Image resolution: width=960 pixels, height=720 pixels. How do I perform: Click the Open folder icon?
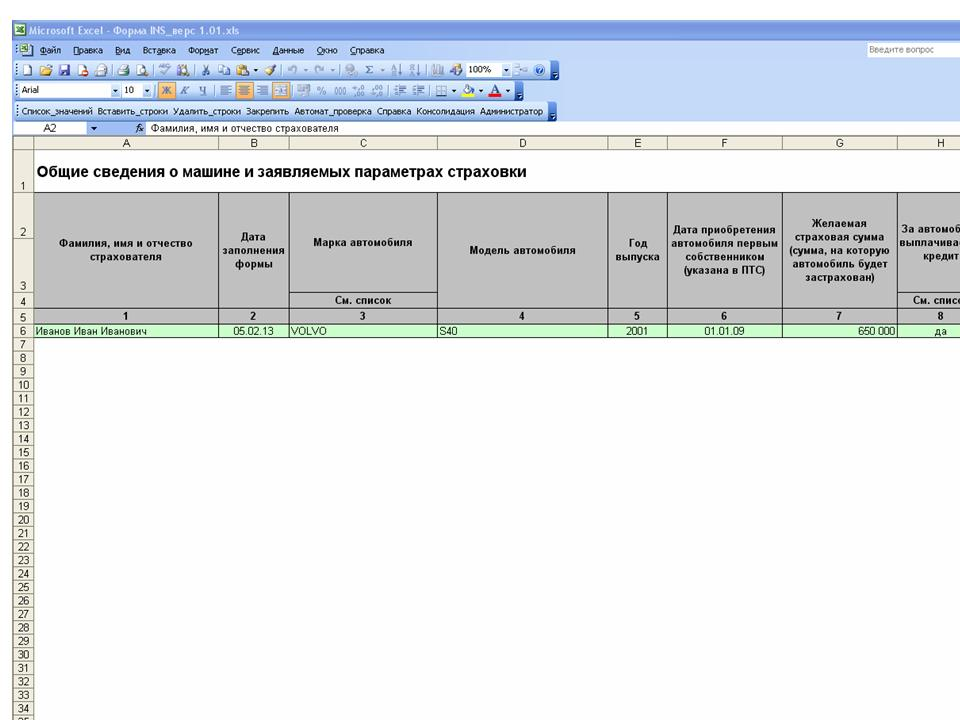click(46, 70)
